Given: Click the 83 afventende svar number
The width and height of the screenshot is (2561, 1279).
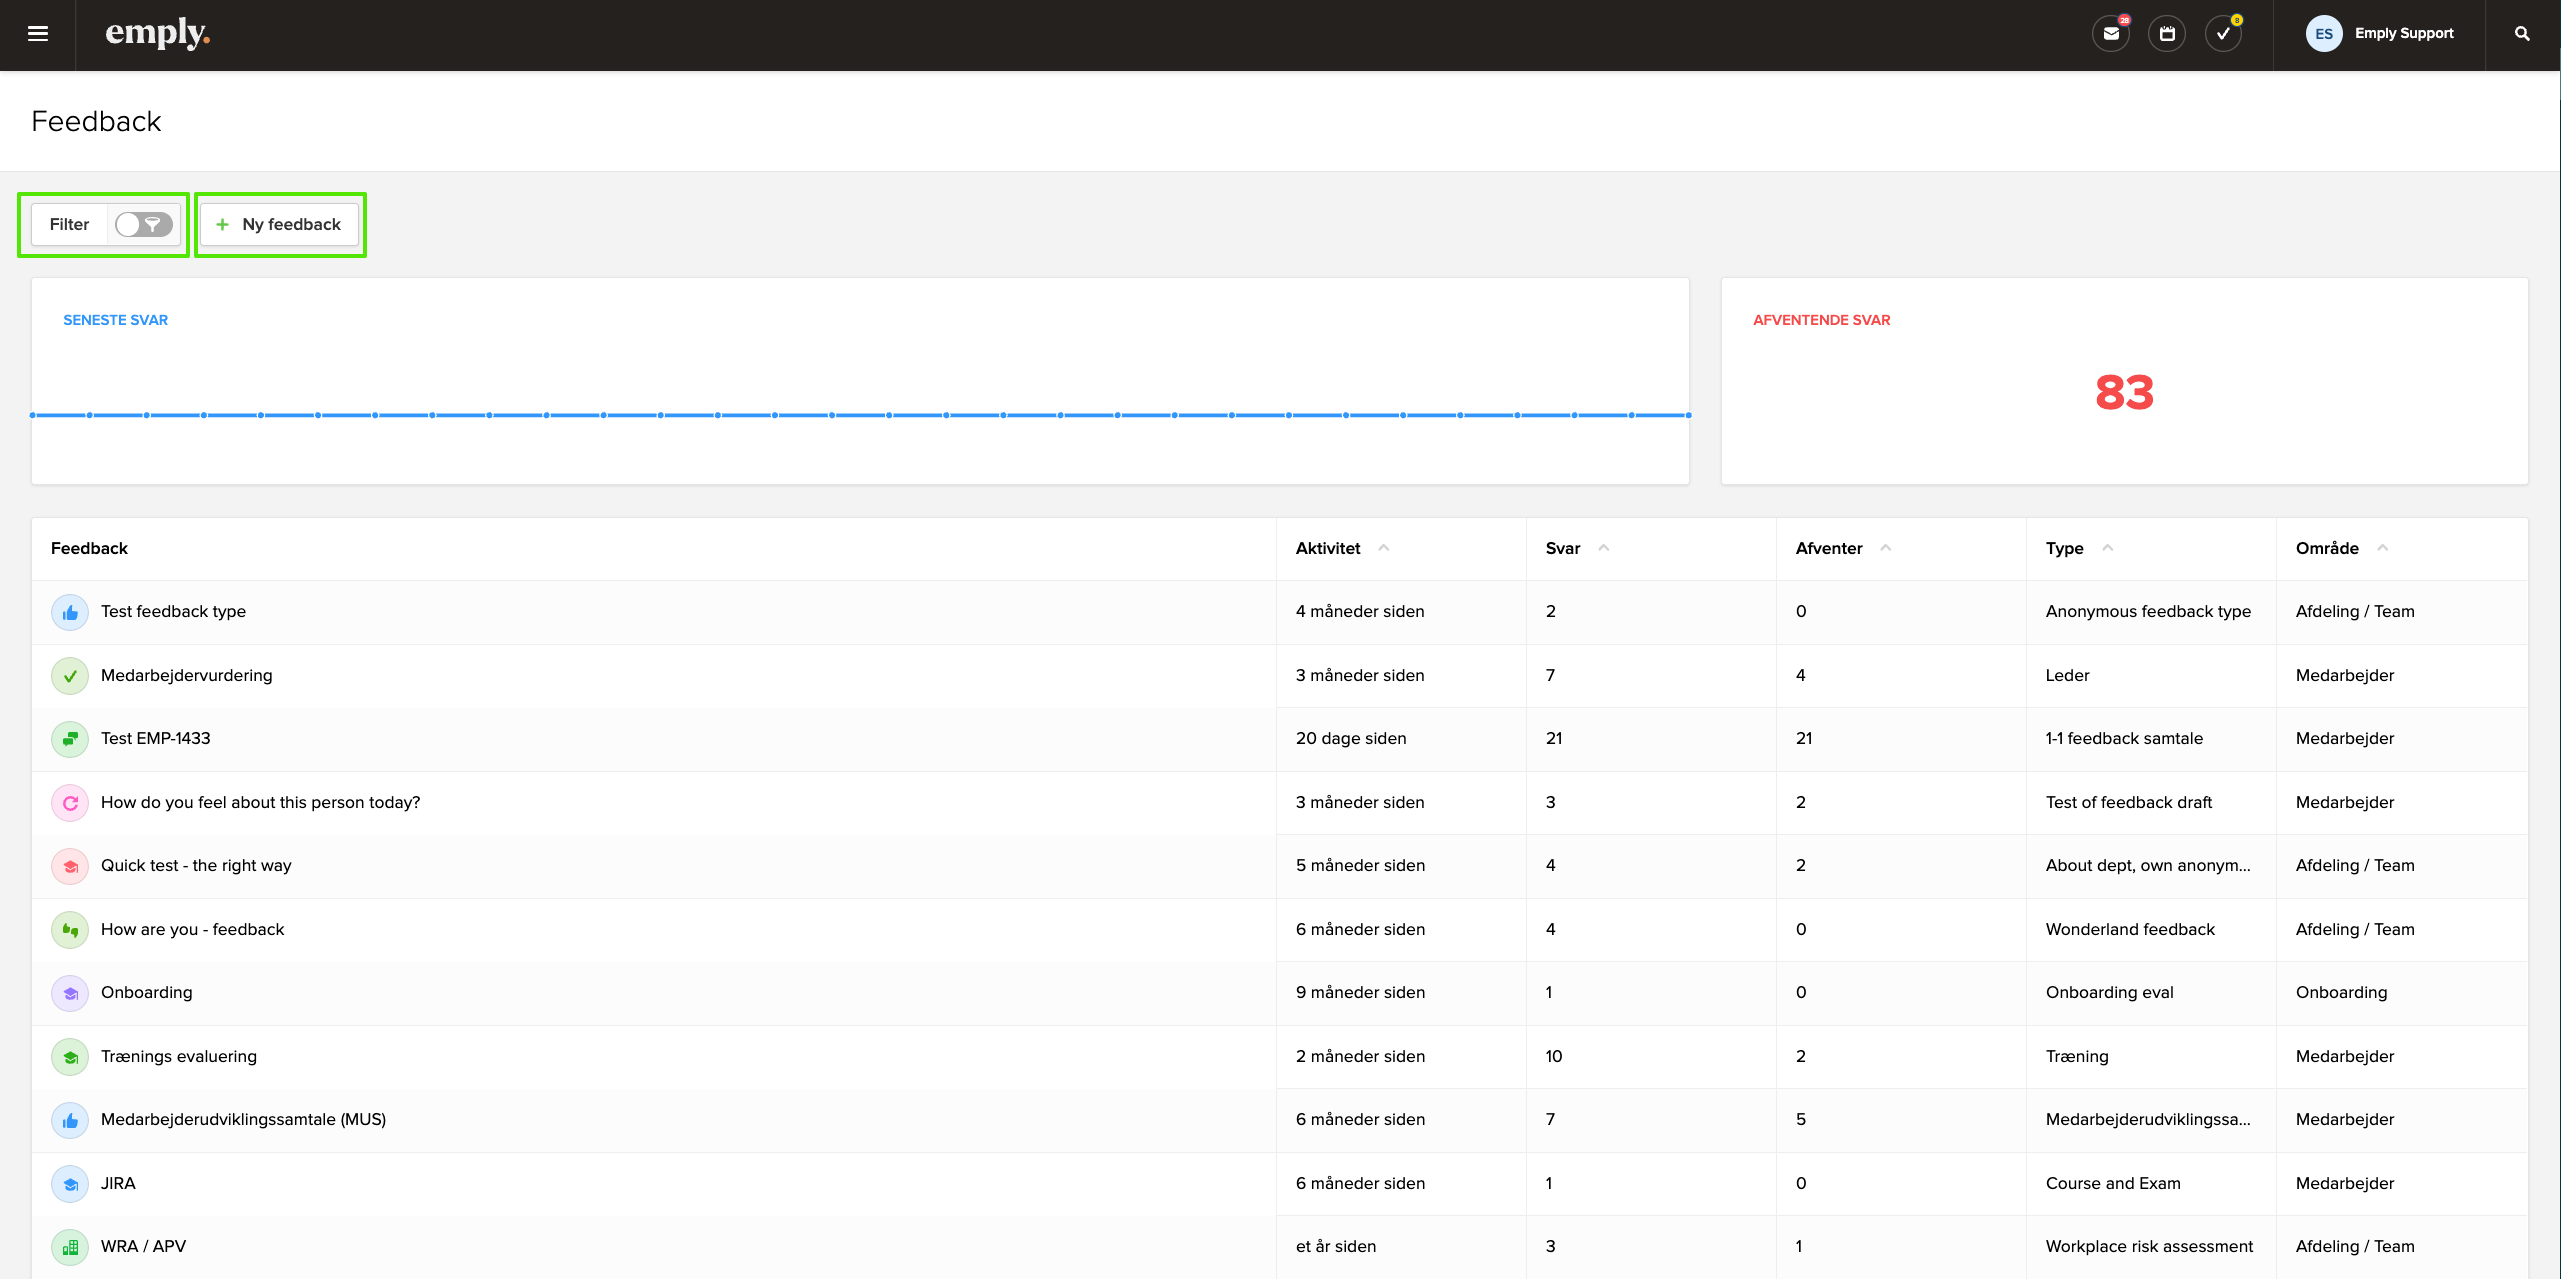Looking at the screenshot, I should pyautogui.click(x=2123, y=392).
